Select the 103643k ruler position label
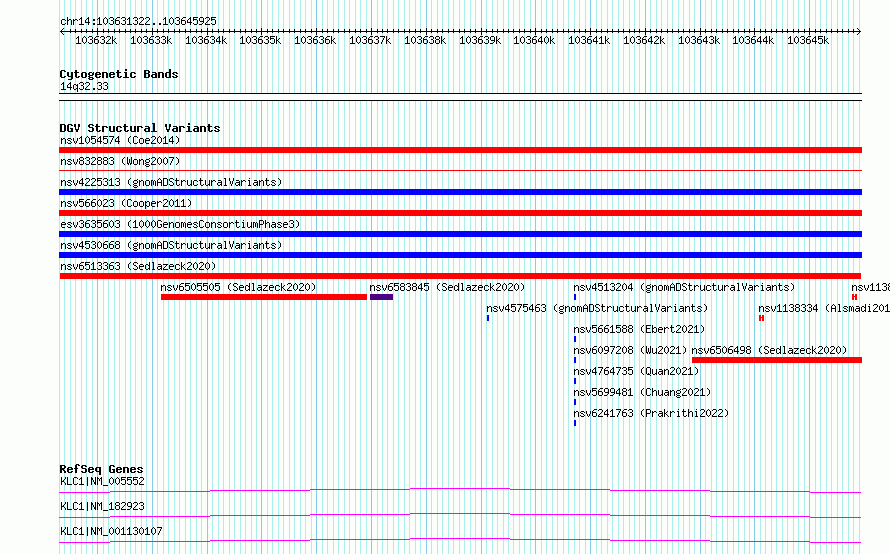This screenshot has width=890, height=554. point(699,40)
